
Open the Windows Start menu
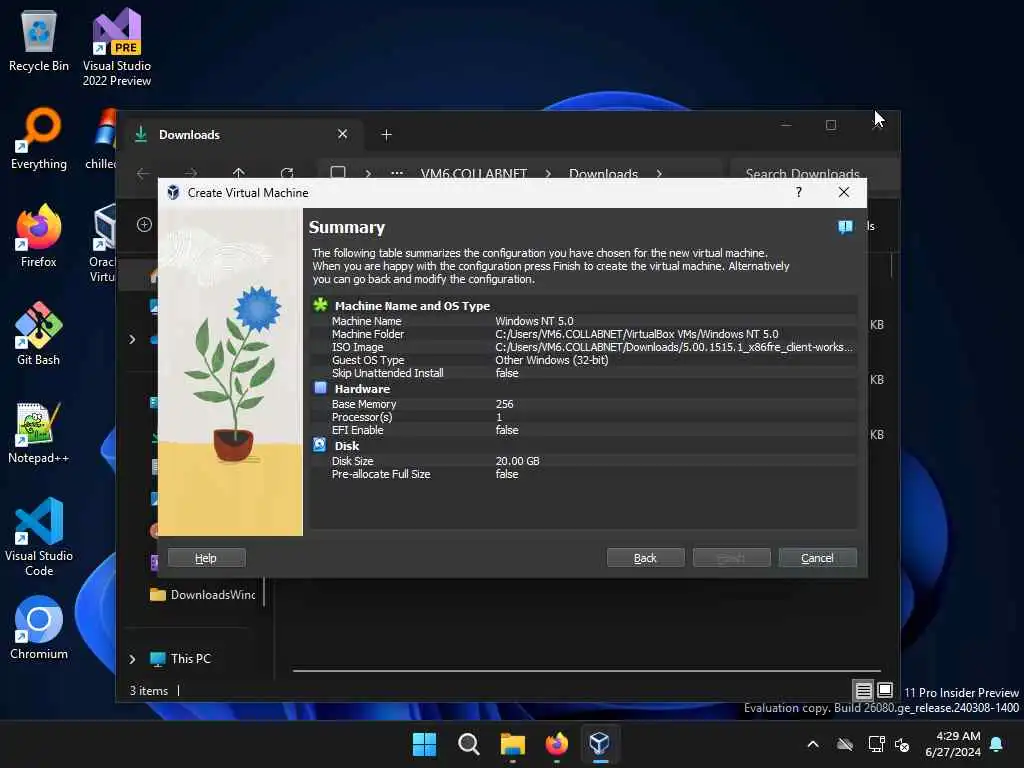[424, 744]
